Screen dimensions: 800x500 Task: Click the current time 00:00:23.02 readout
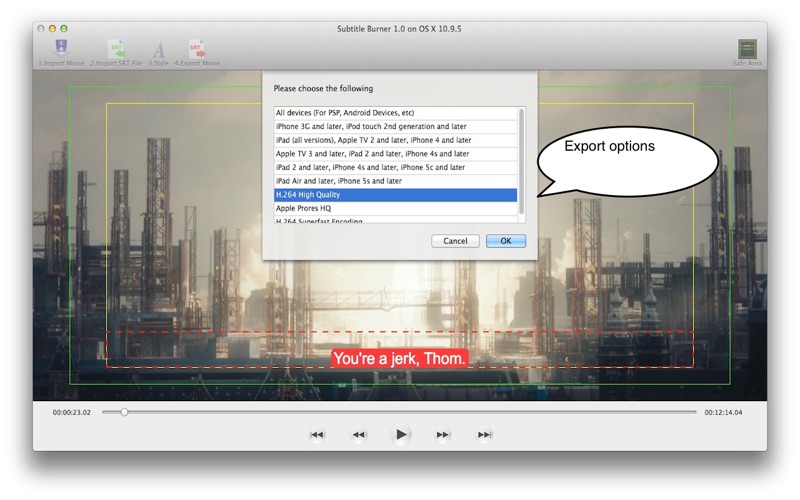[71, 412]
